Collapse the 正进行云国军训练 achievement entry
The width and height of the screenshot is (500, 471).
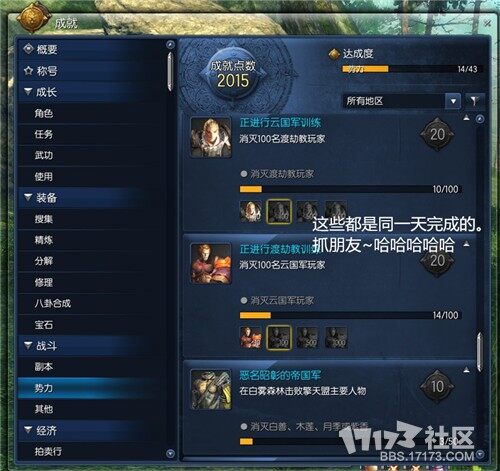tap(466, 118)
